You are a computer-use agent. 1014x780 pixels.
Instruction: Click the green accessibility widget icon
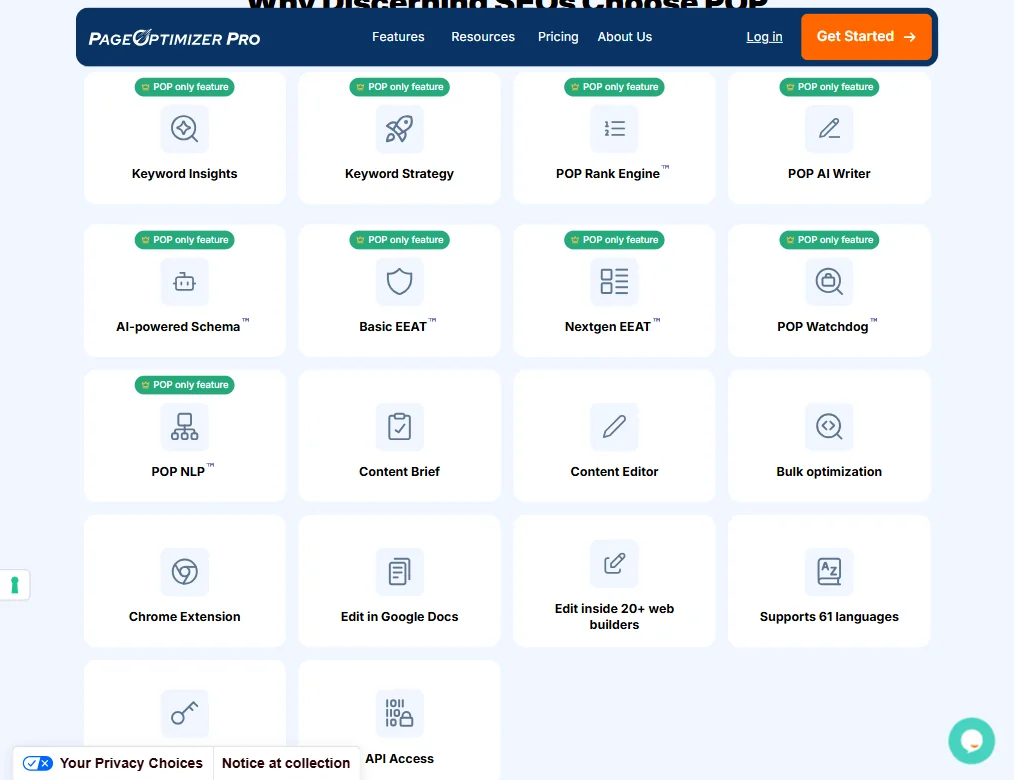tap(15, 585)
